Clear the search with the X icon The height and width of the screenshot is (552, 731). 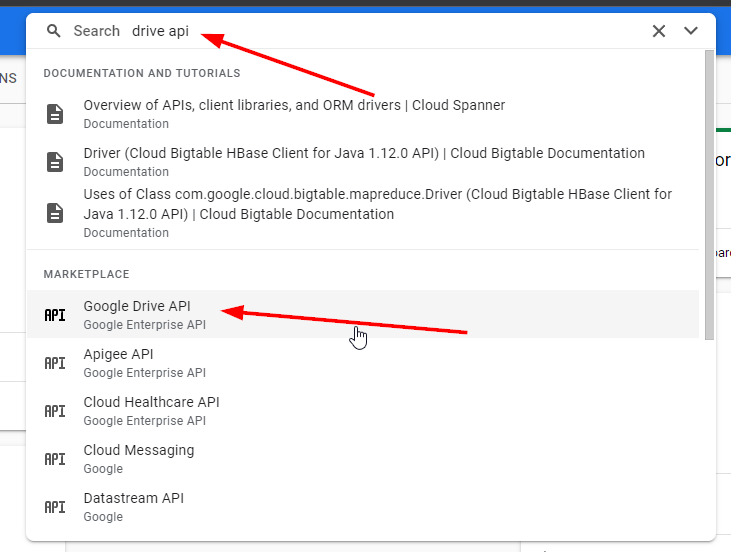[658, 31]
